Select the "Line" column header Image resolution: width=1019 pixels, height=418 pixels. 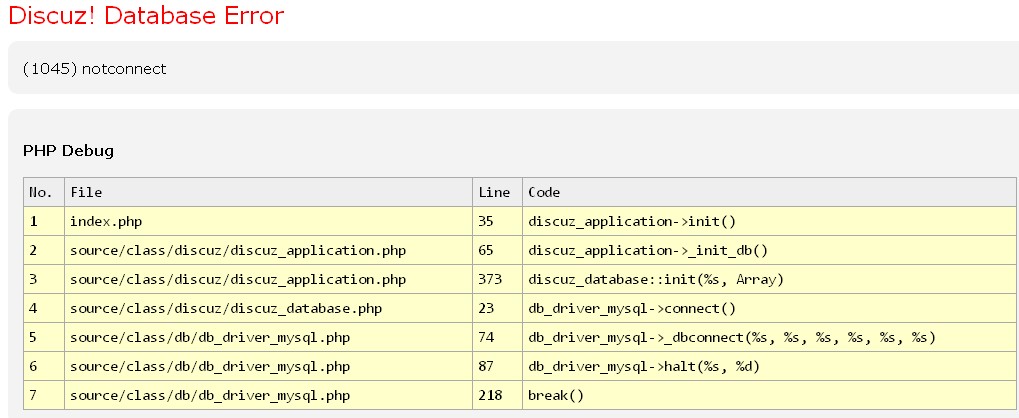(x=494, y=192)
